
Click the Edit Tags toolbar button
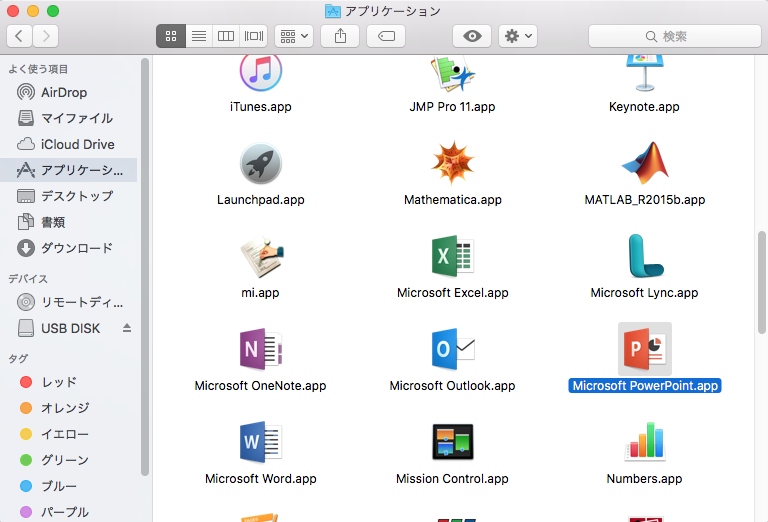(386, 36)
